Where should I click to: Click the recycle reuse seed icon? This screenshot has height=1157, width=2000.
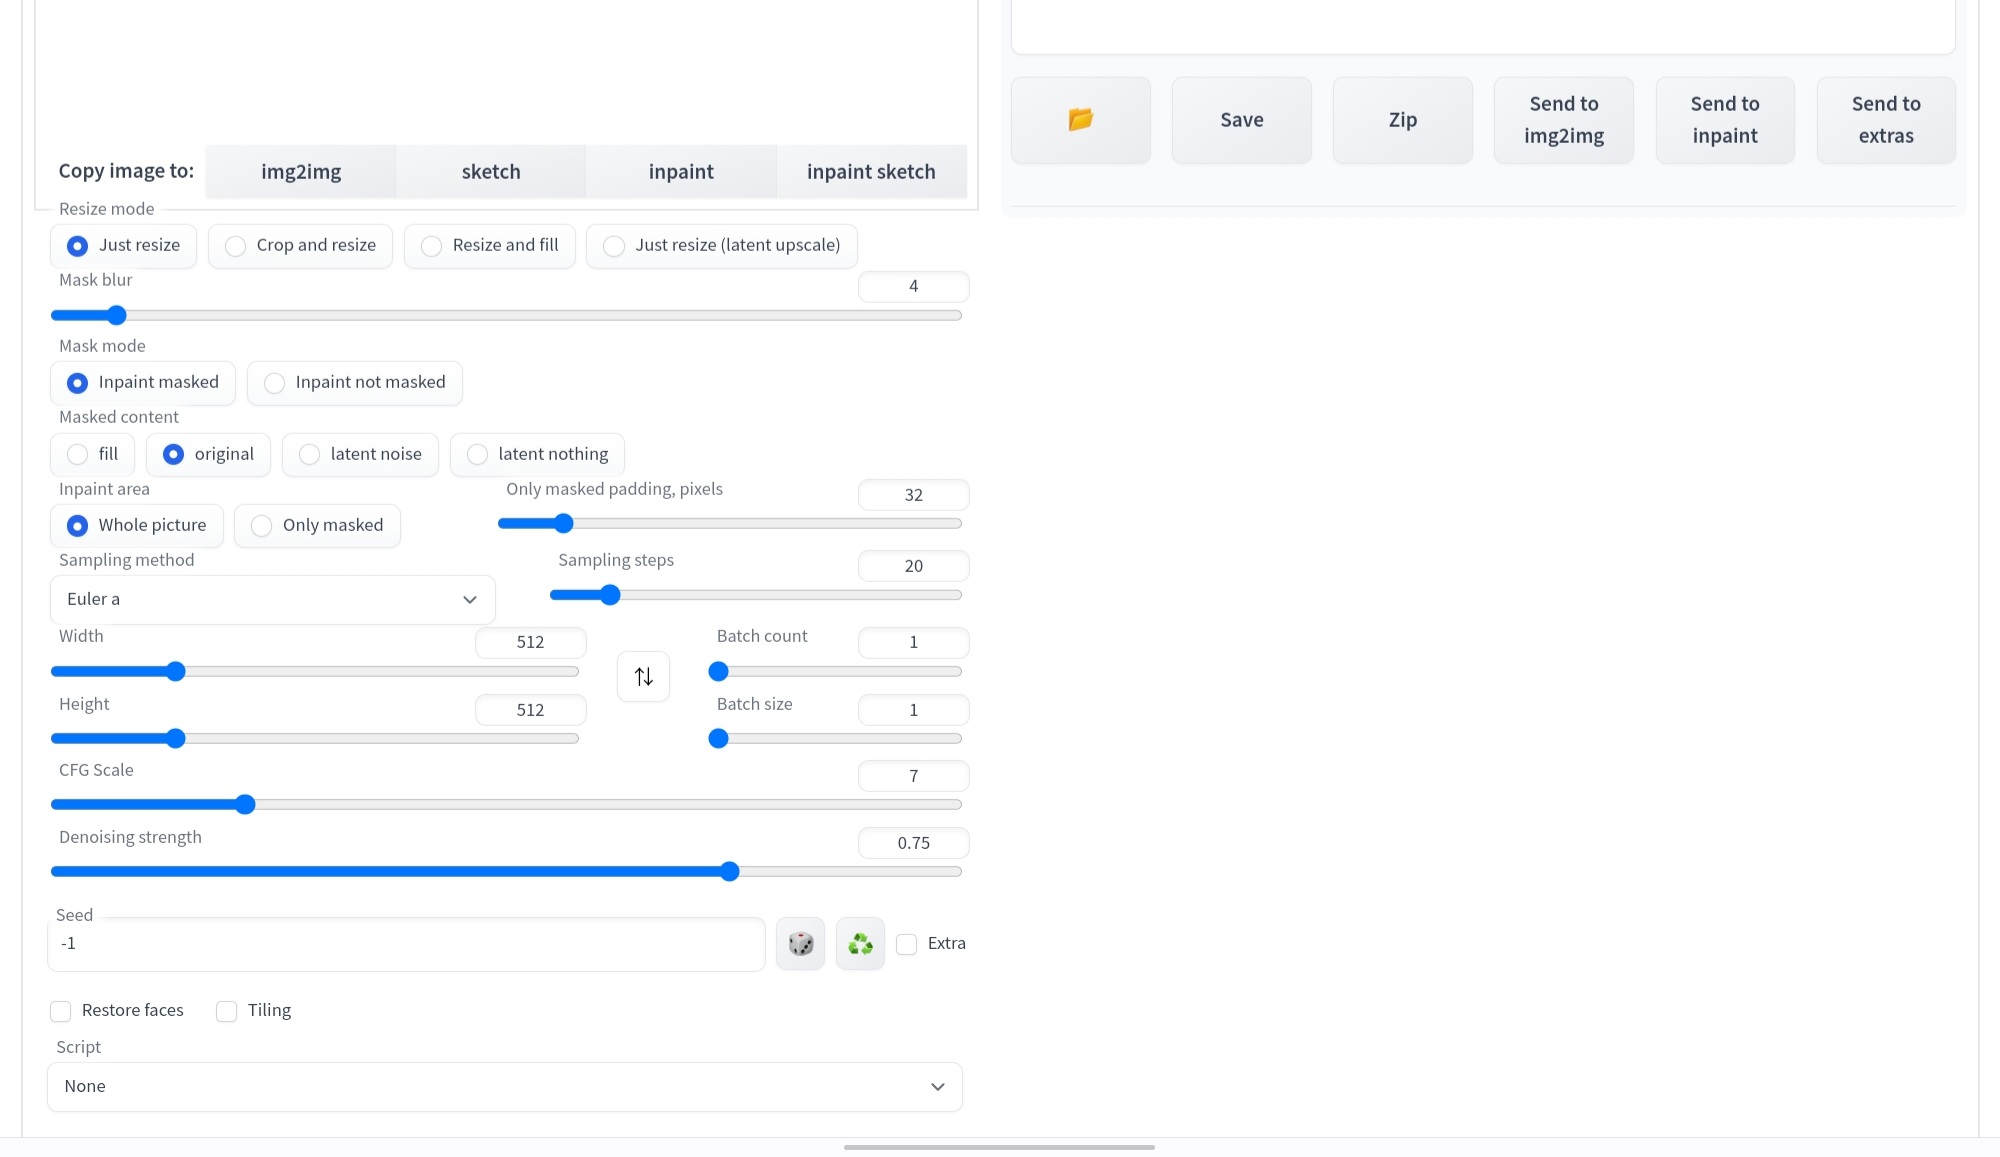click(x=860, y=943)
